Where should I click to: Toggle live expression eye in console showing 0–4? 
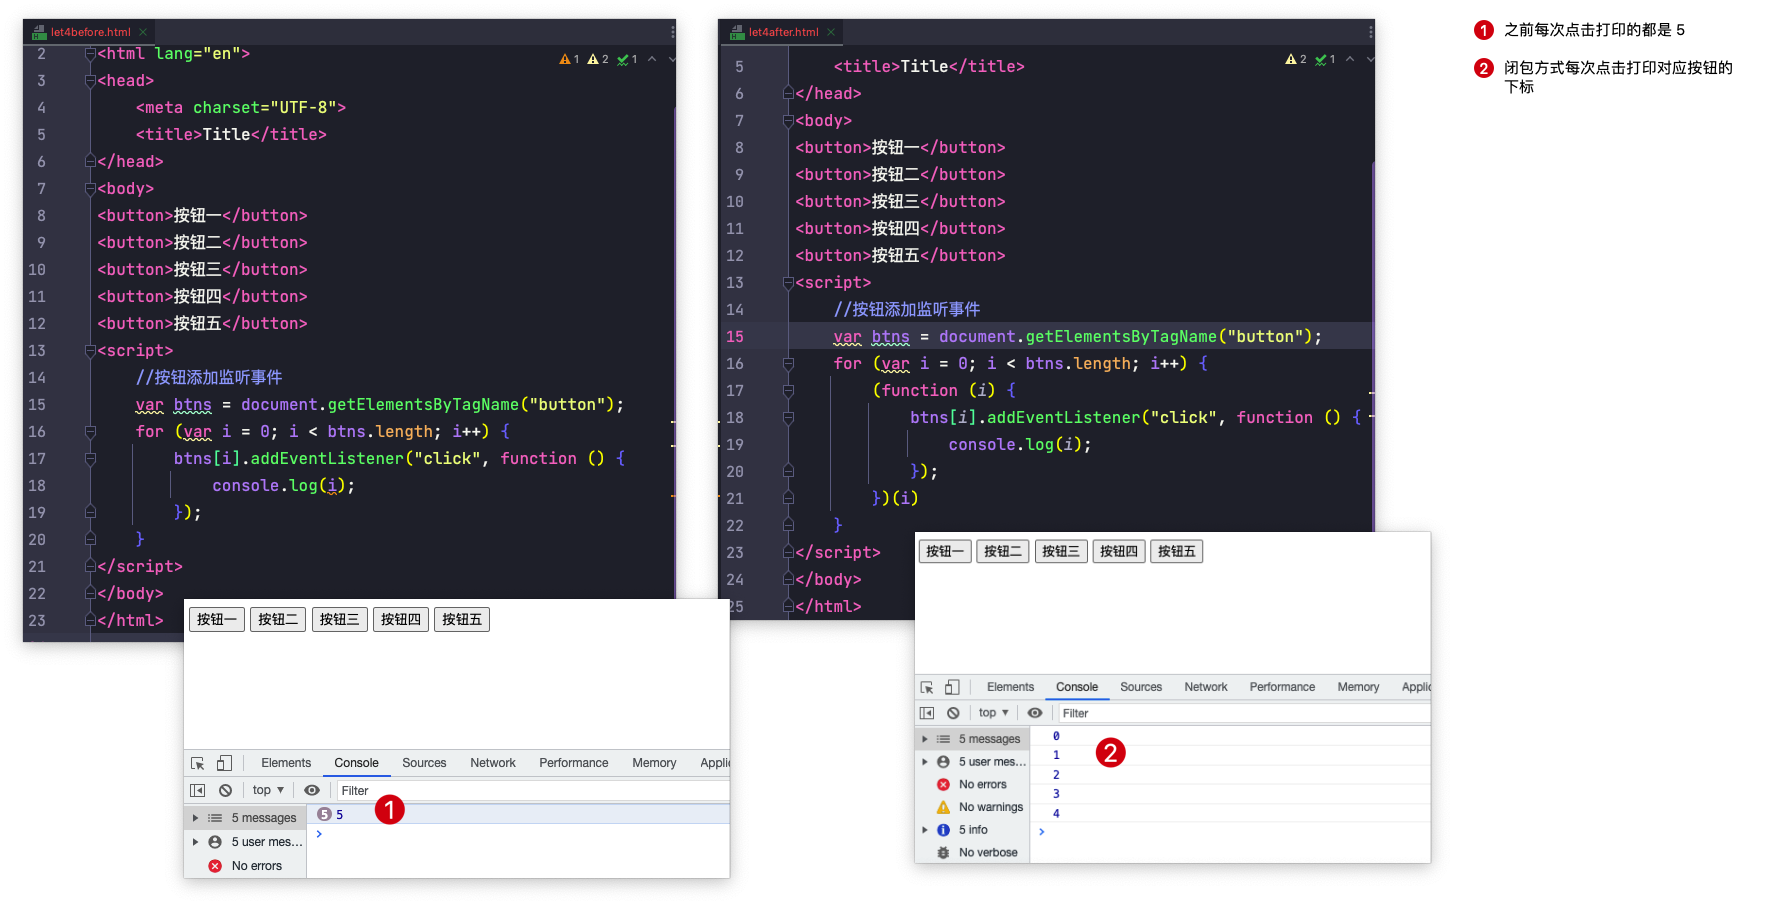point(1035,713)
